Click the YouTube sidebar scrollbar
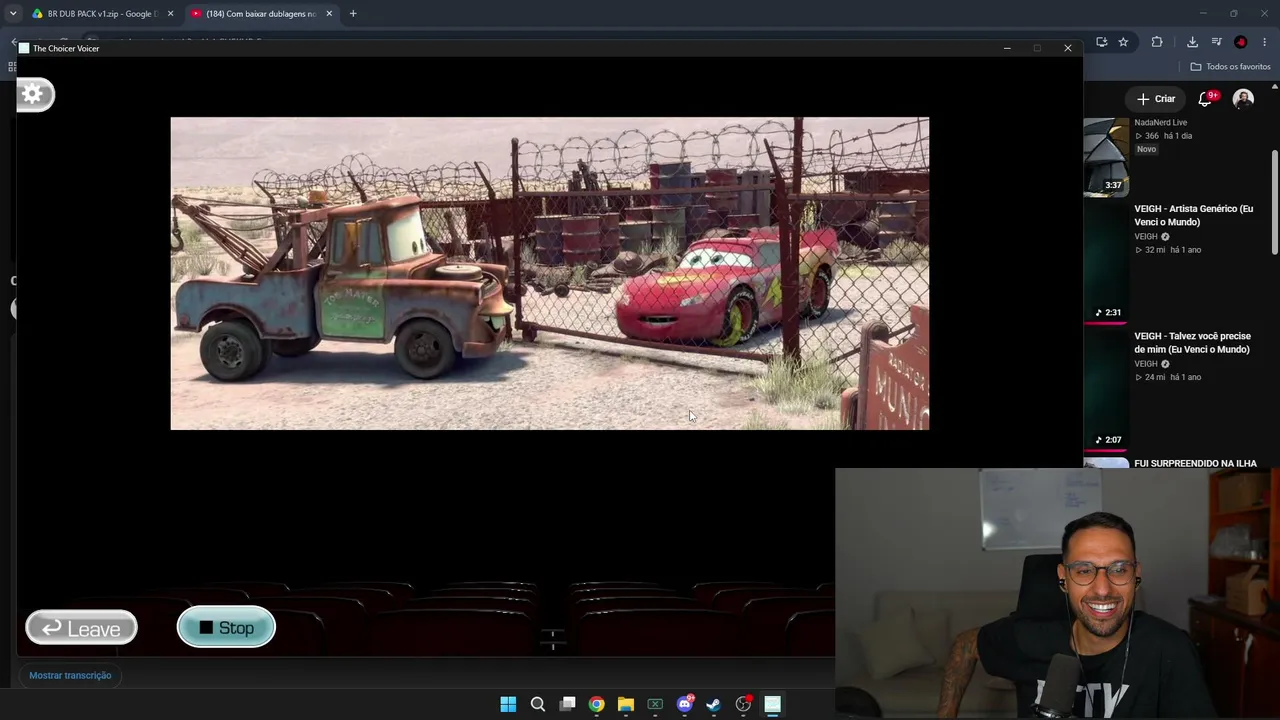Image resolution: width=1280 pixels, height=720 pixels. tap(1274, 203)
